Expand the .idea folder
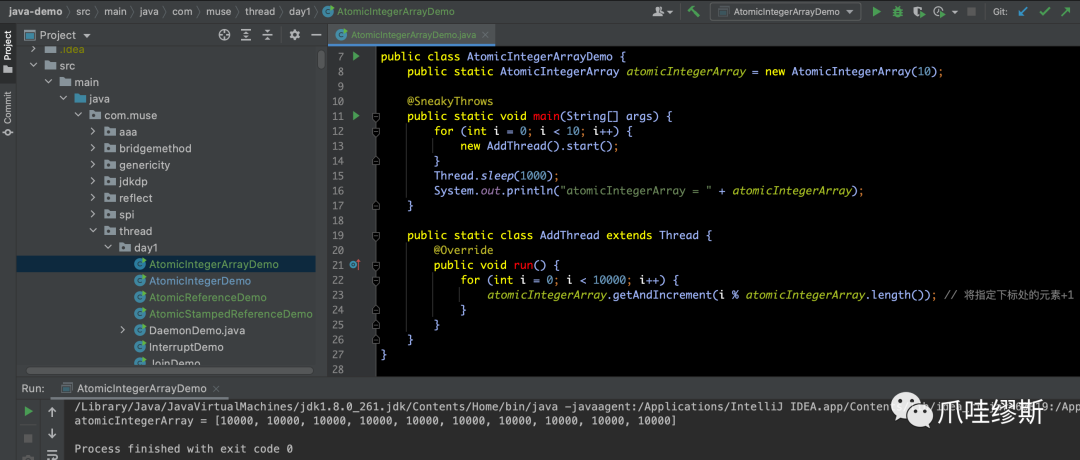This screenshot has width=1080, height=460. tap(35, 49)
